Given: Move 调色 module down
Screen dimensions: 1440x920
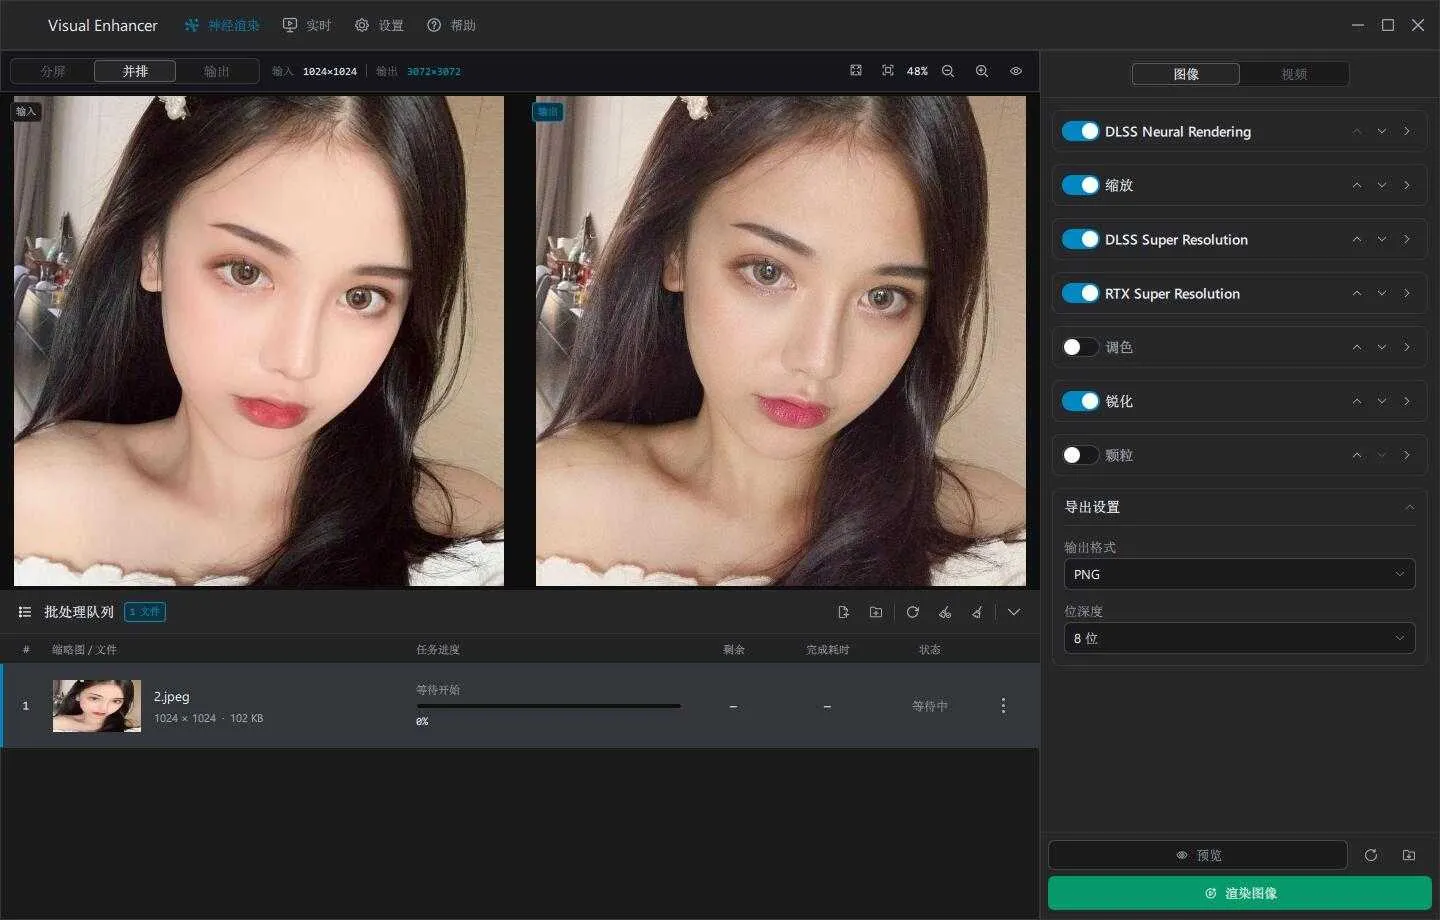Looking at the screenshot, I should pyautogui.click(x=1382, y=347).
